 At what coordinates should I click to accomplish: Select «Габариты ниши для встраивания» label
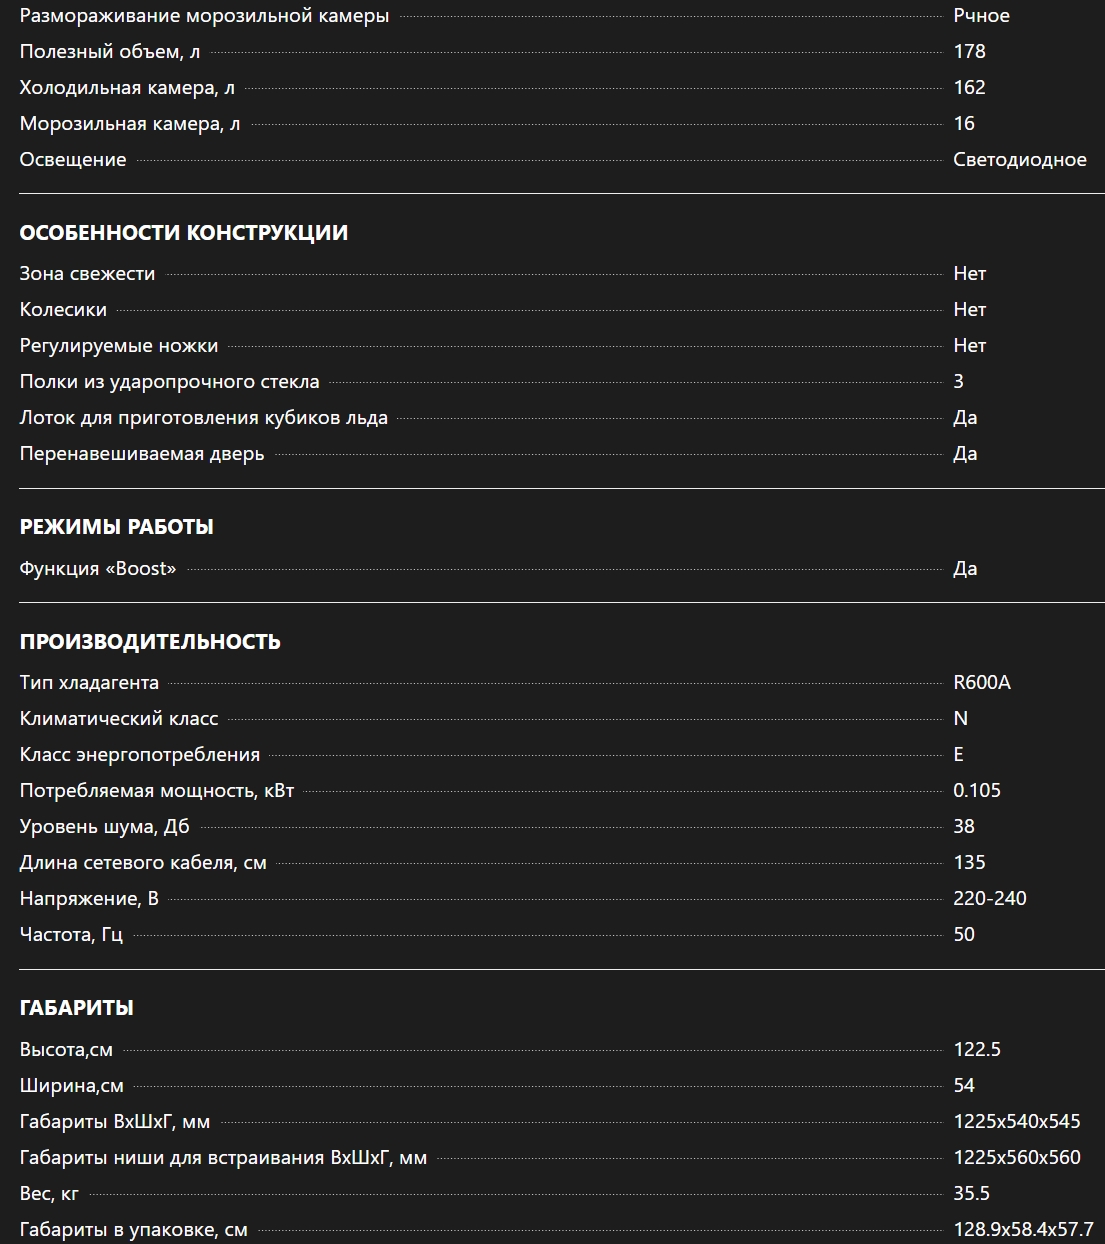(223, 1158)
